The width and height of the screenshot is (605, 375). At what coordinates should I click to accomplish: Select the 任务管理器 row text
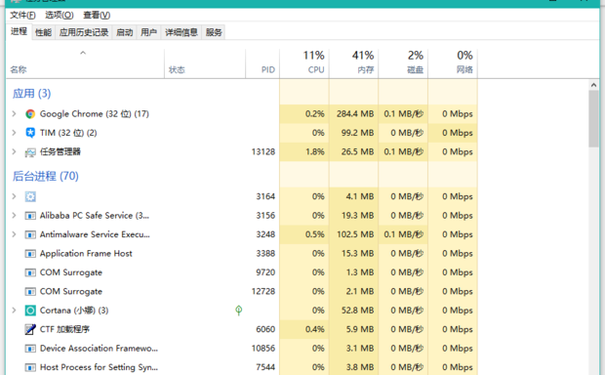pyautogui.click(x=60, y=152)
